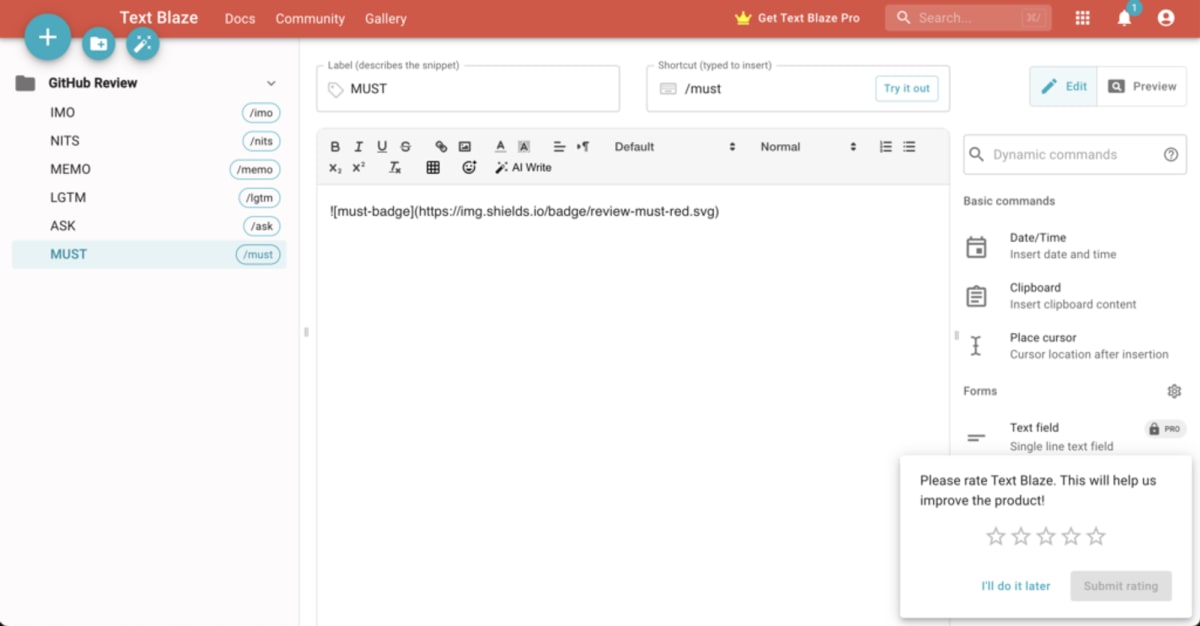
Task: Insert an image with the image icon
Action: 464,147
